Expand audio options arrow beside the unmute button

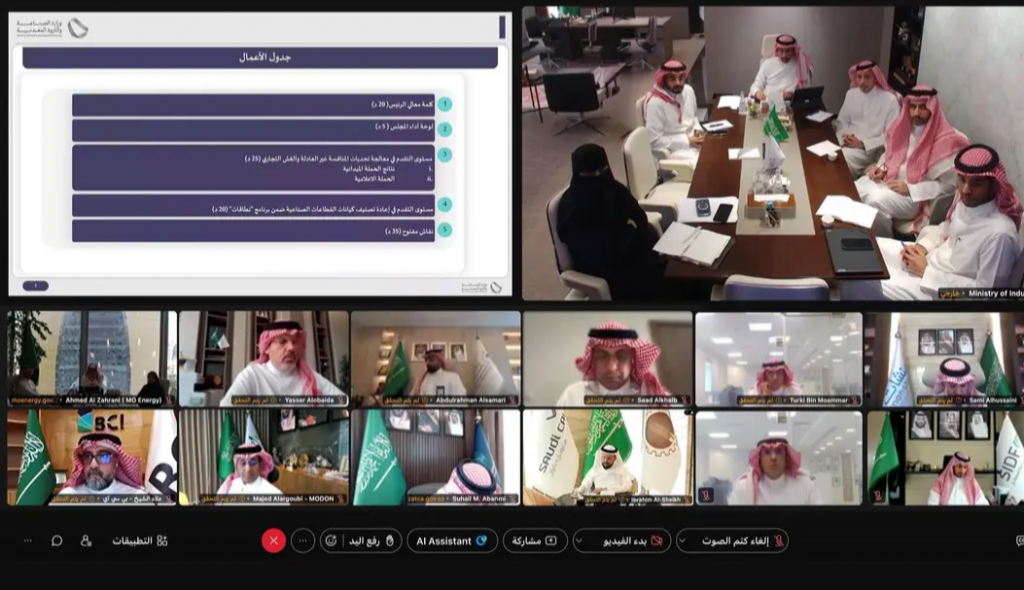click(x=684, y=541)
